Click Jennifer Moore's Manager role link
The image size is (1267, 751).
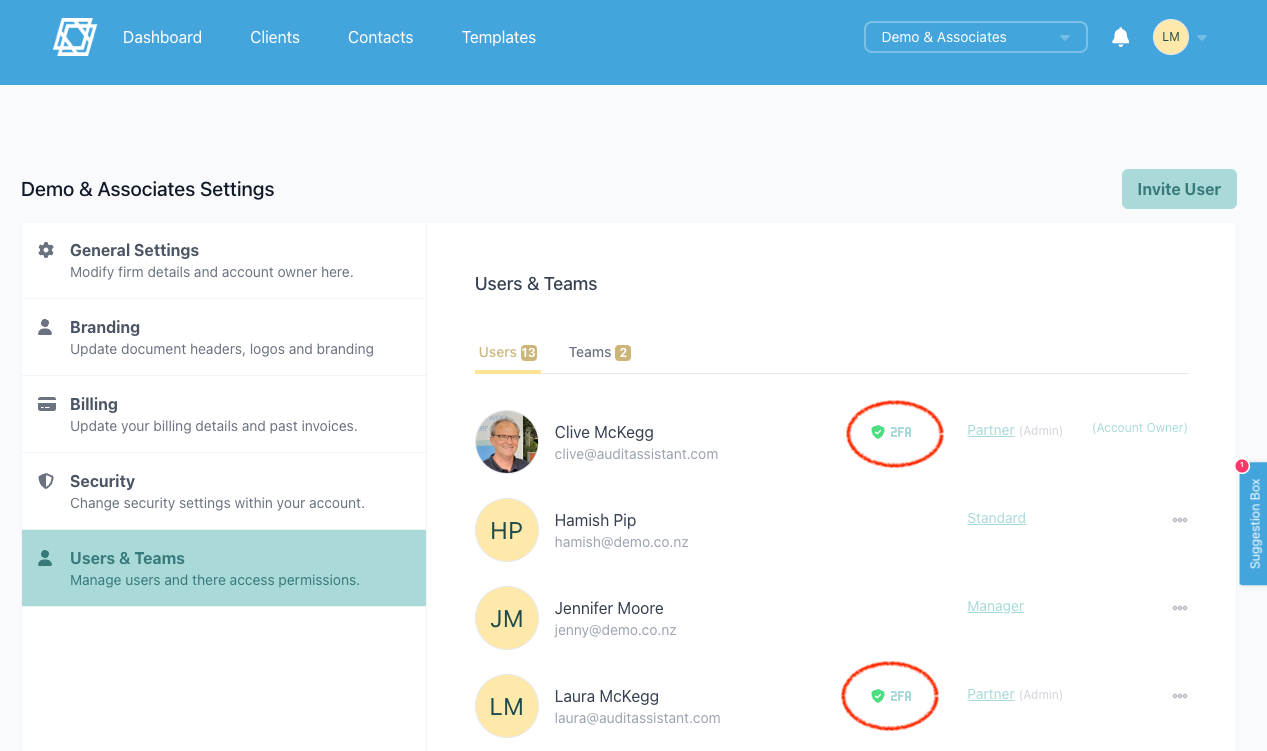995,606
